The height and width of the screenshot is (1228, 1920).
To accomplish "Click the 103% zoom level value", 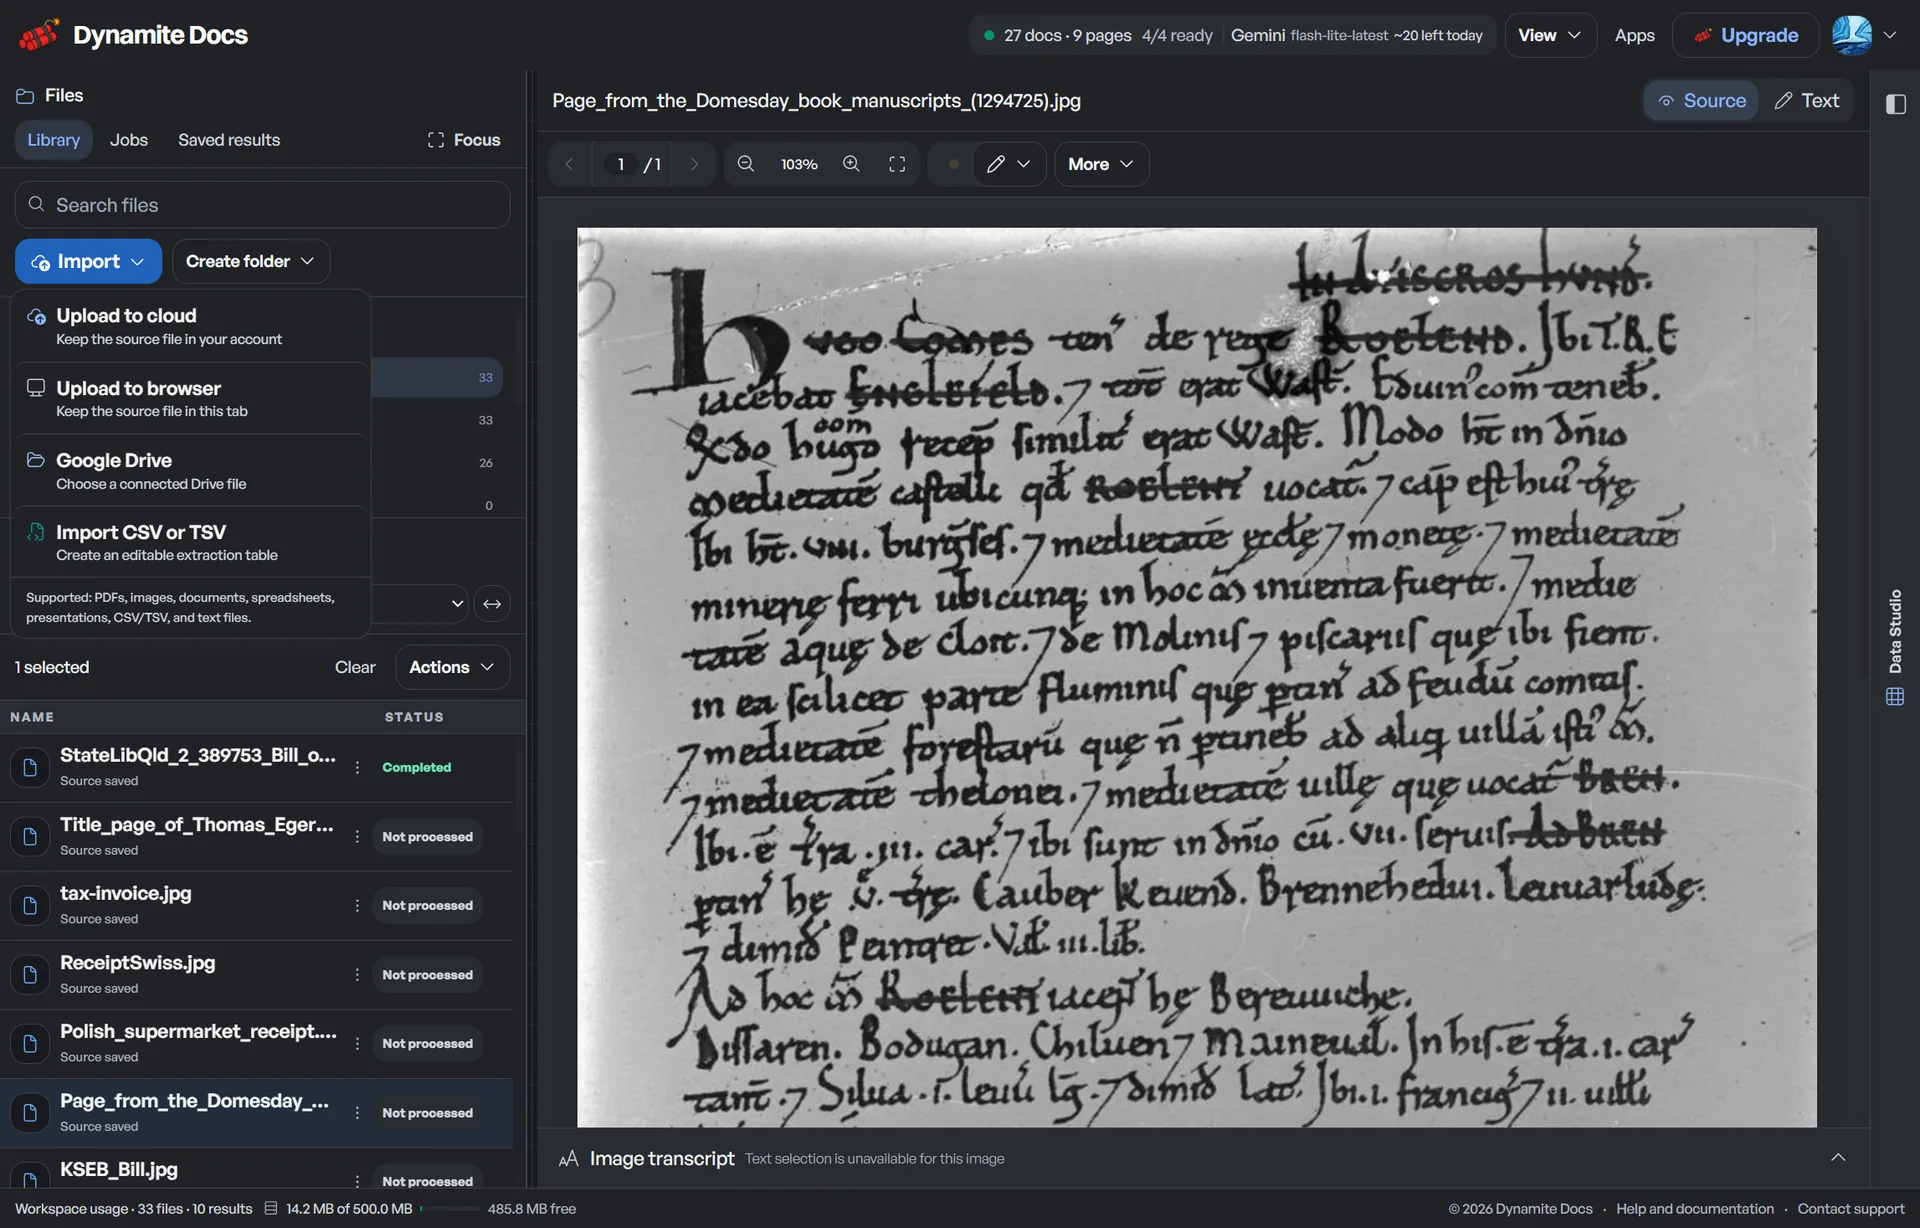I will (799, 164).
